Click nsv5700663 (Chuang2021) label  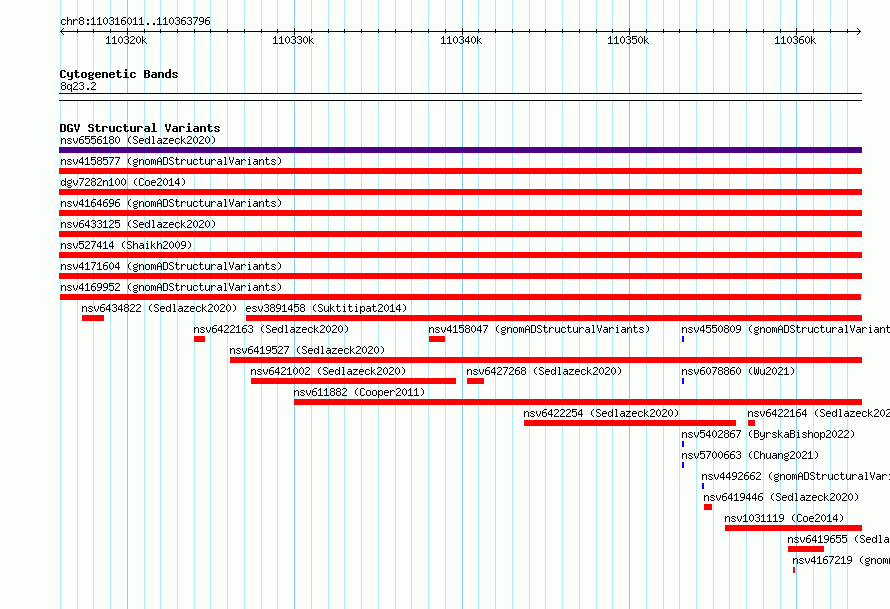coord(750,455)
